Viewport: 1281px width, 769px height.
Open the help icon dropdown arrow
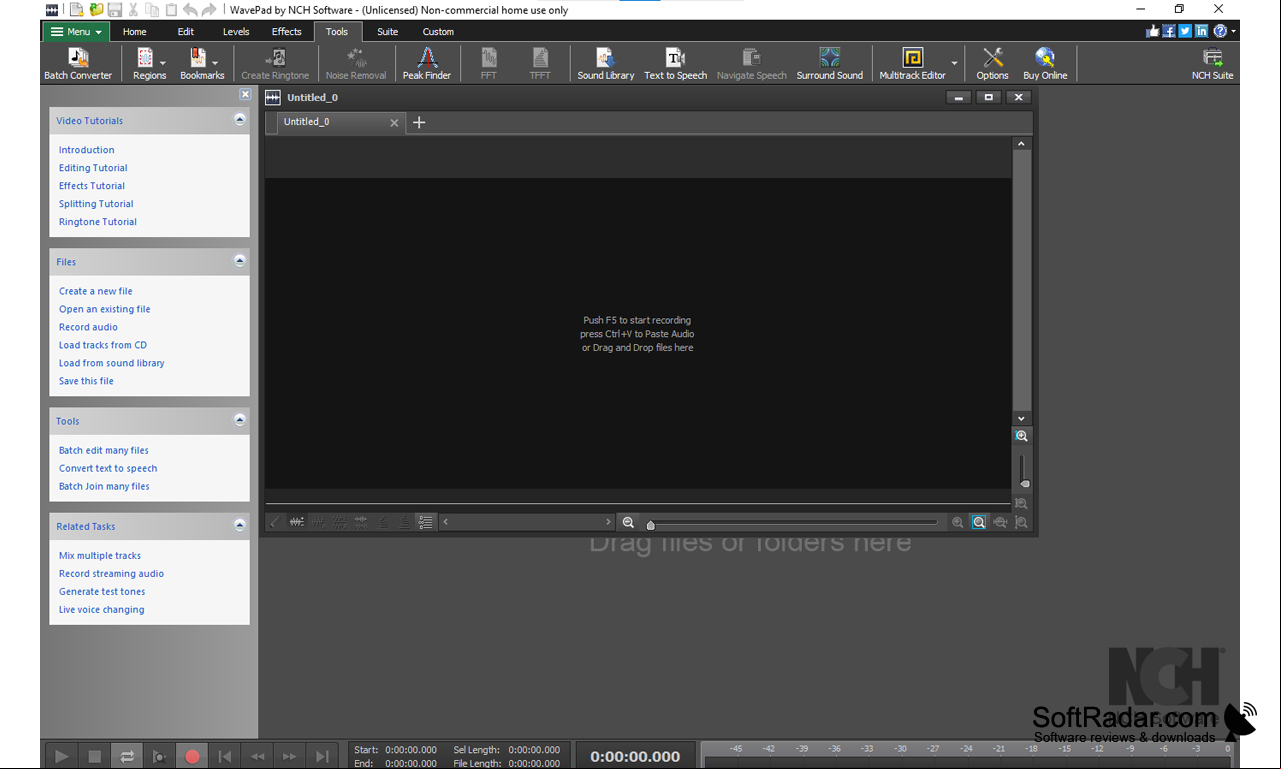point(1233,31)
